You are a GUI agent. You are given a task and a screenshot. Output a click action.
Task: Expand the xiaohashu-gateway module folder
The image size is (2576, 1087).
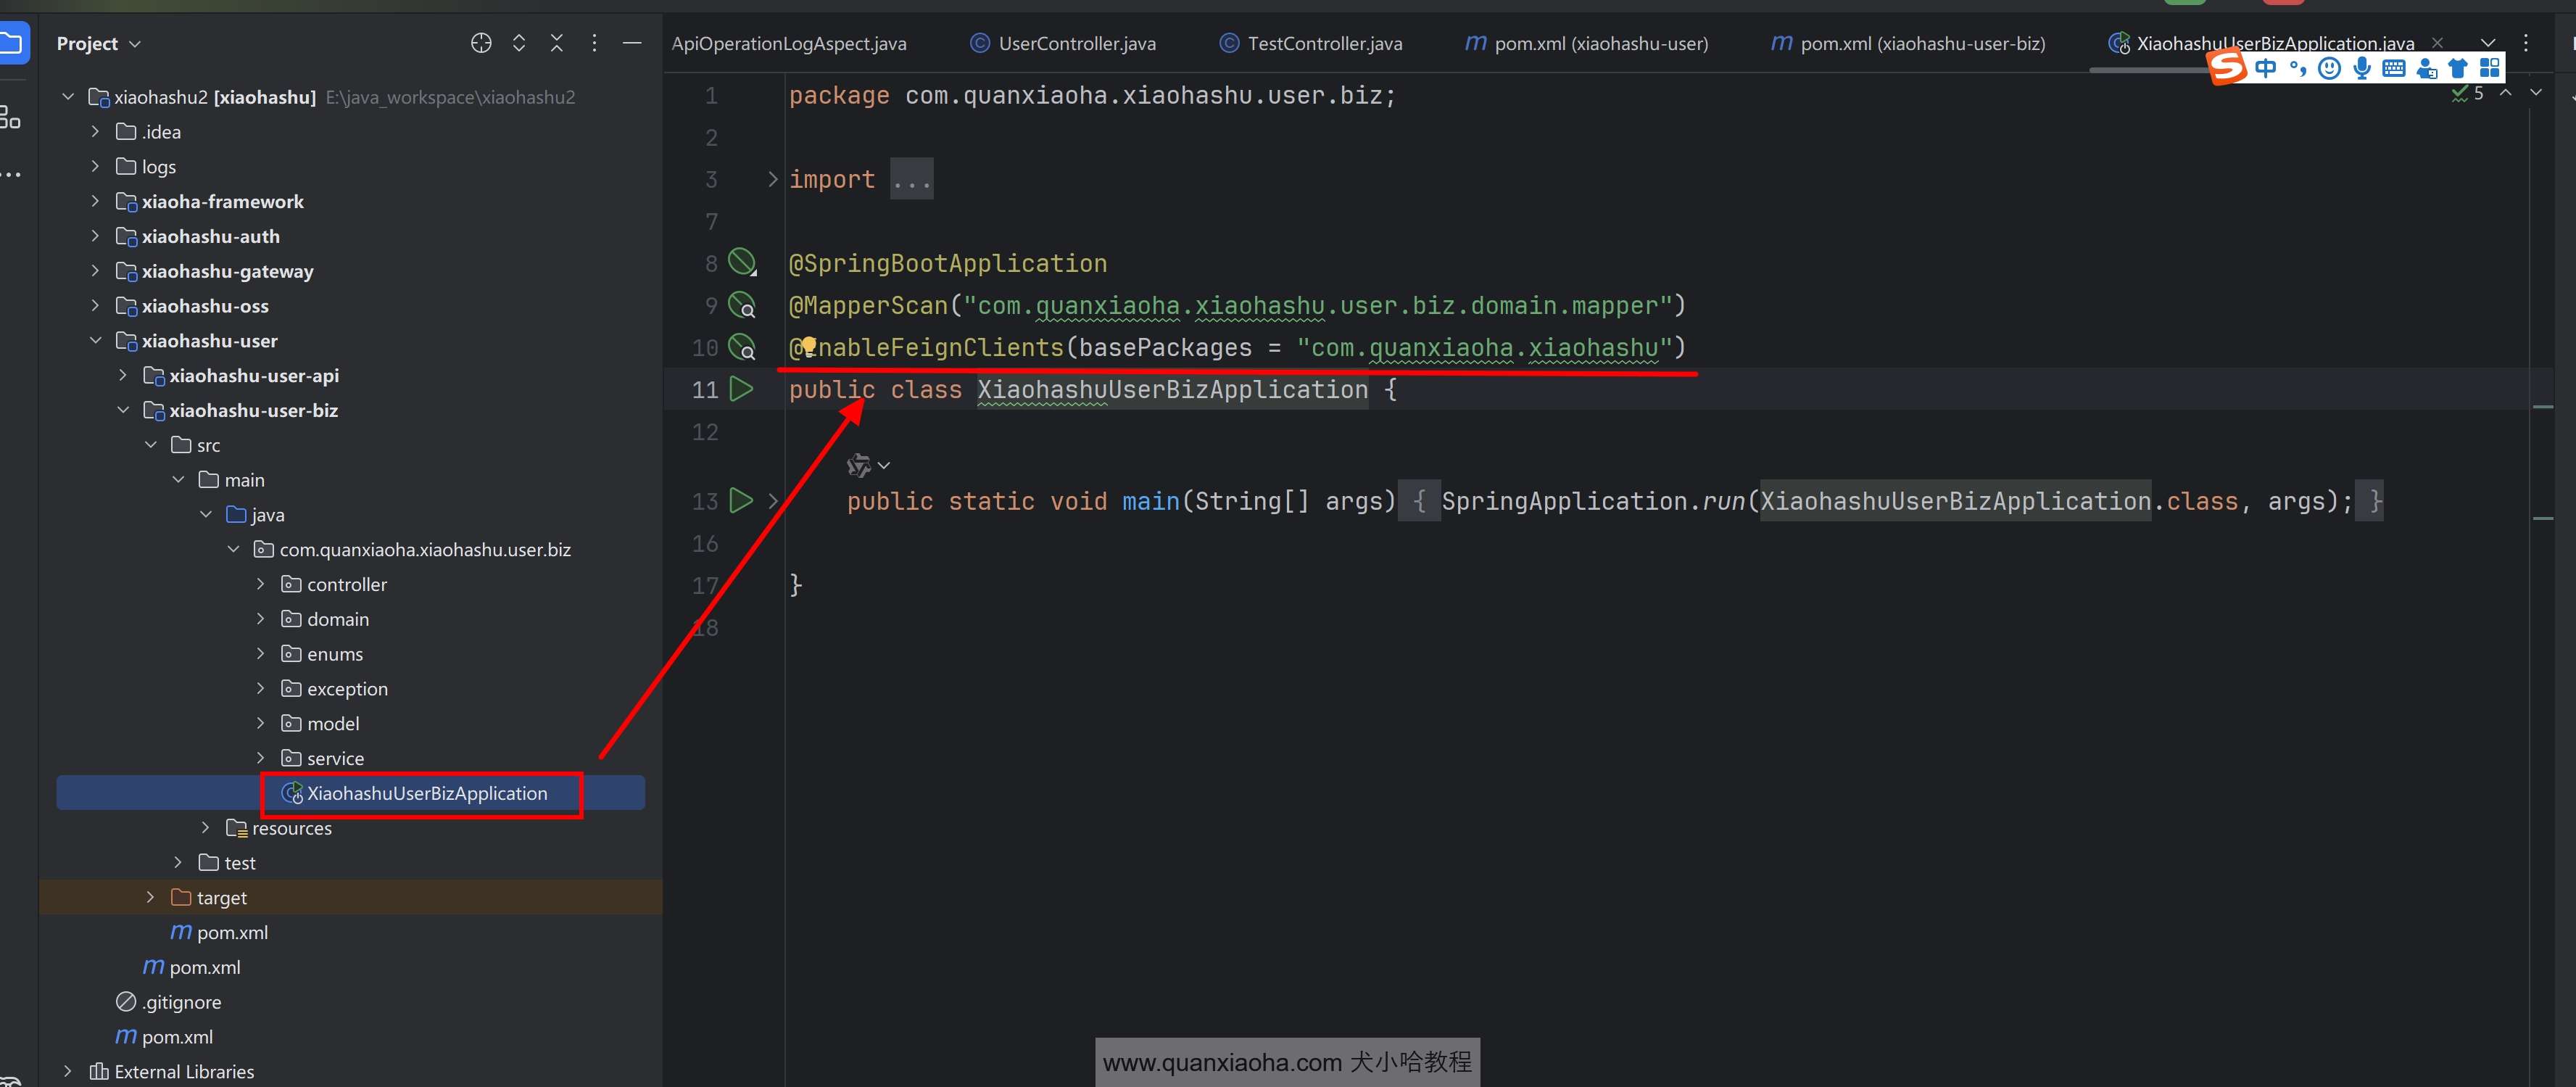[x=95, y=271]
